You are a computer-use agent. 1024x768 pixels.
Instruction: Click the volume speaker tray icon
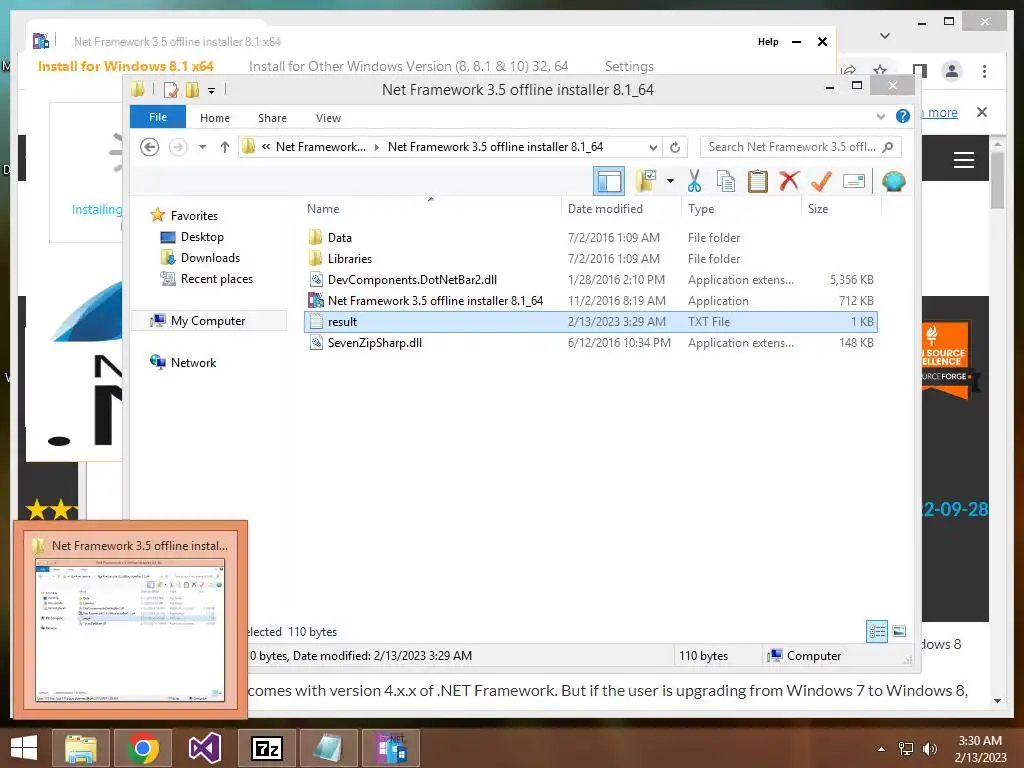tap(930, 749)
